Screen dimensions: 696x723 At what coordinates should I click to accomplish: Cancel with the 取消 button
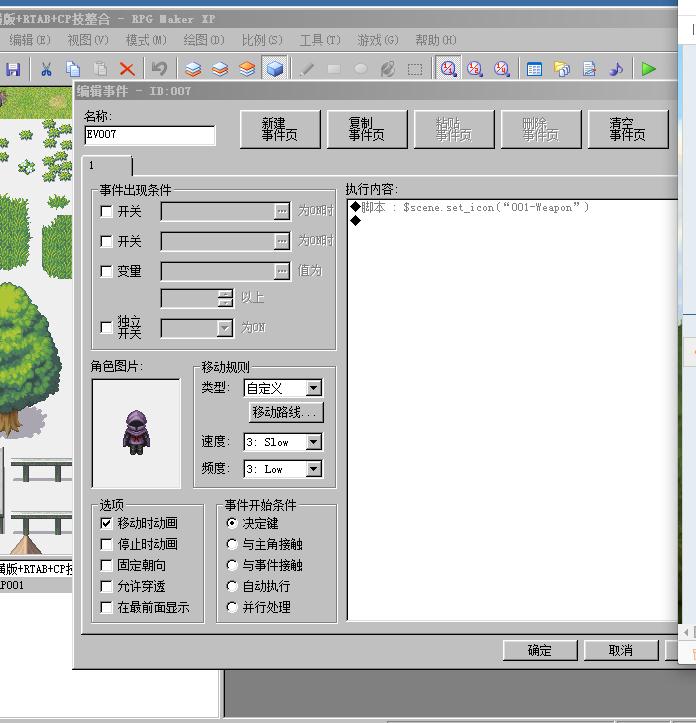pyautogui.click(x=621, y=650)
